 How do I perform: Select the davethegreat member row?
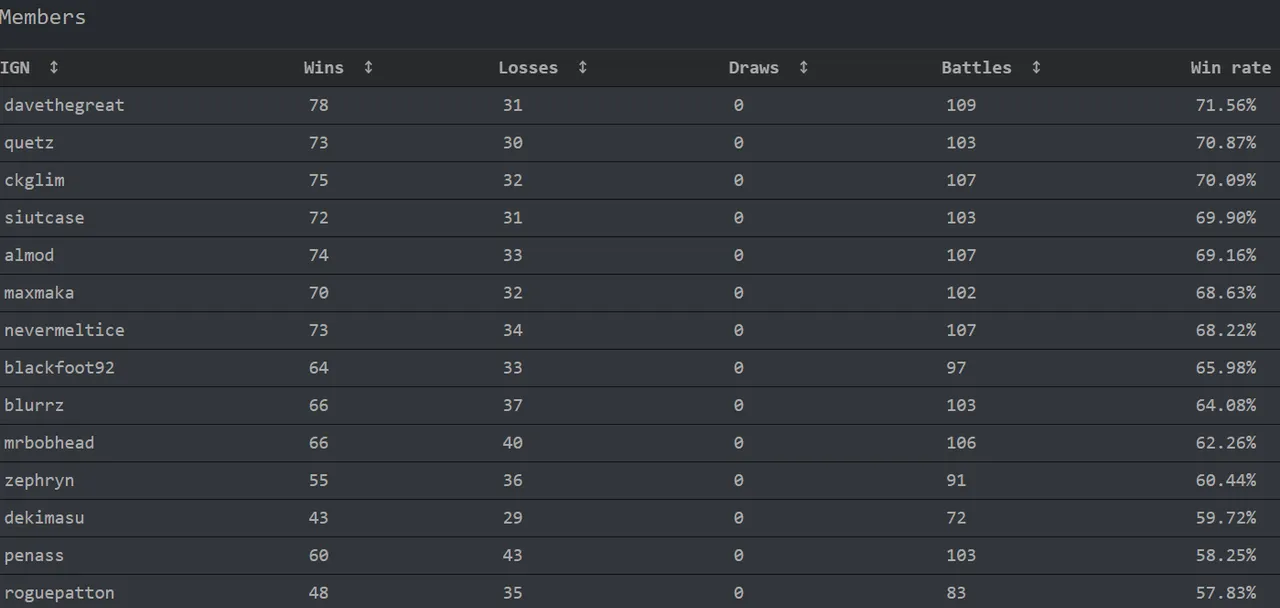pos(640,105)
